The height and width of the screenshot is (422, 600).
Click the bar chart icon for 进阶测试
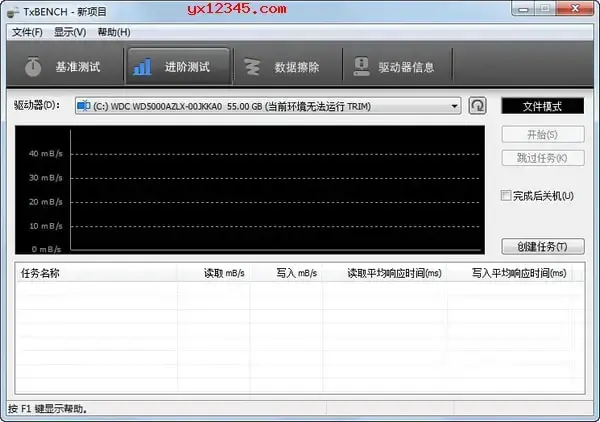[142, 67]
